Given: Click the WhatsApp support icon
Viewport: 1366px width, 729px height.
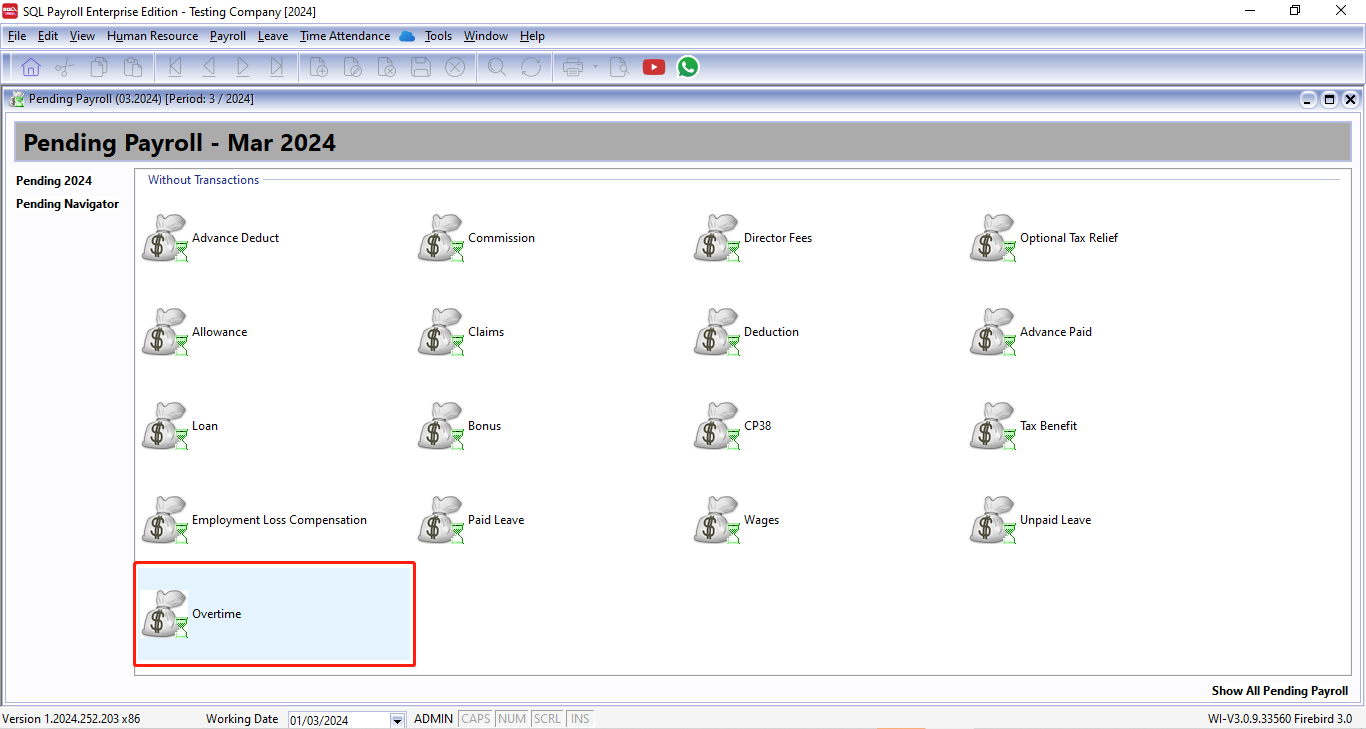Looking at the screenshot, I should pyautogui.click(x=688, y=67).
